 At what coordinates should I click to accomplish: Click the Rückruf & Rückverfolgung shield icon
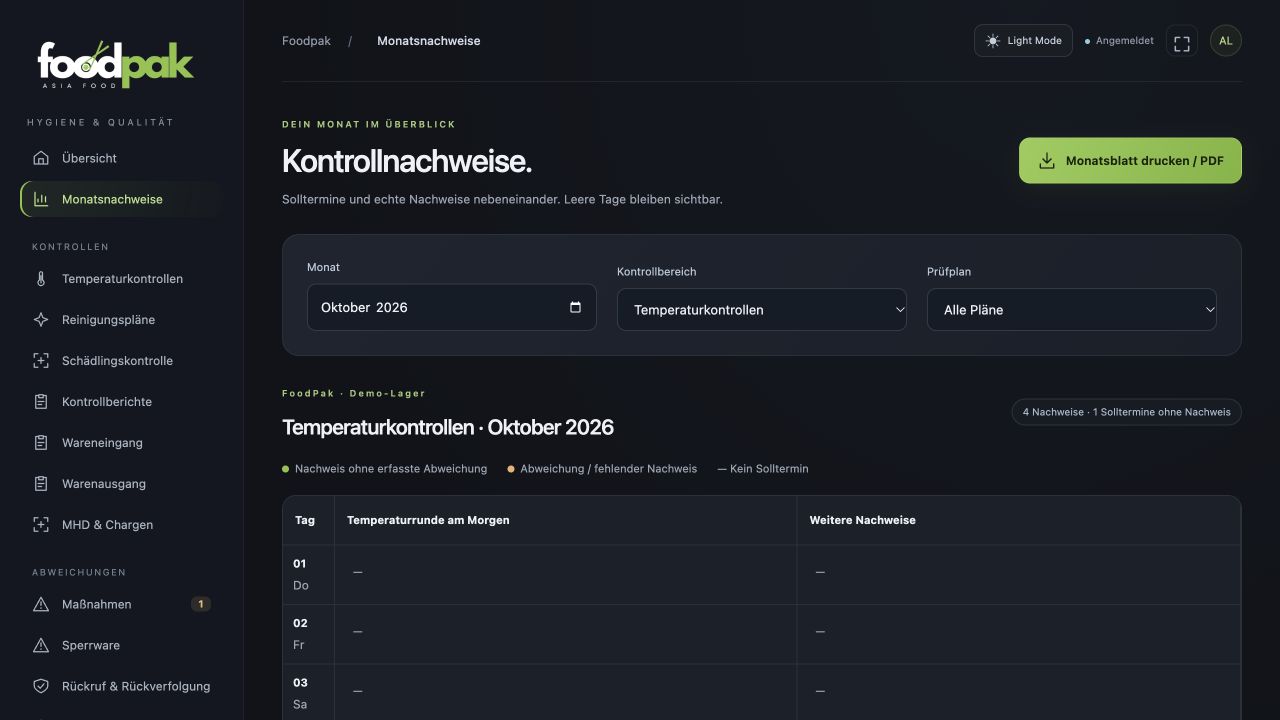(41, 686)
